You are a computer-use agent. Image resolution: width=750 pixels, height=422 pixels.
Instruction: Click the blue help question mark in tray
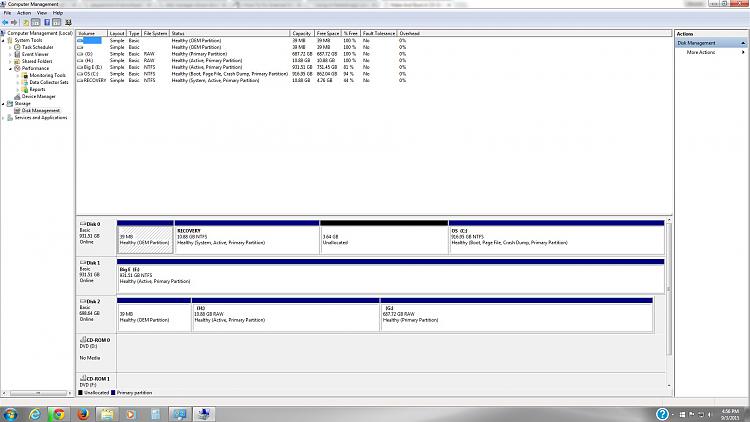pos(662,414)
